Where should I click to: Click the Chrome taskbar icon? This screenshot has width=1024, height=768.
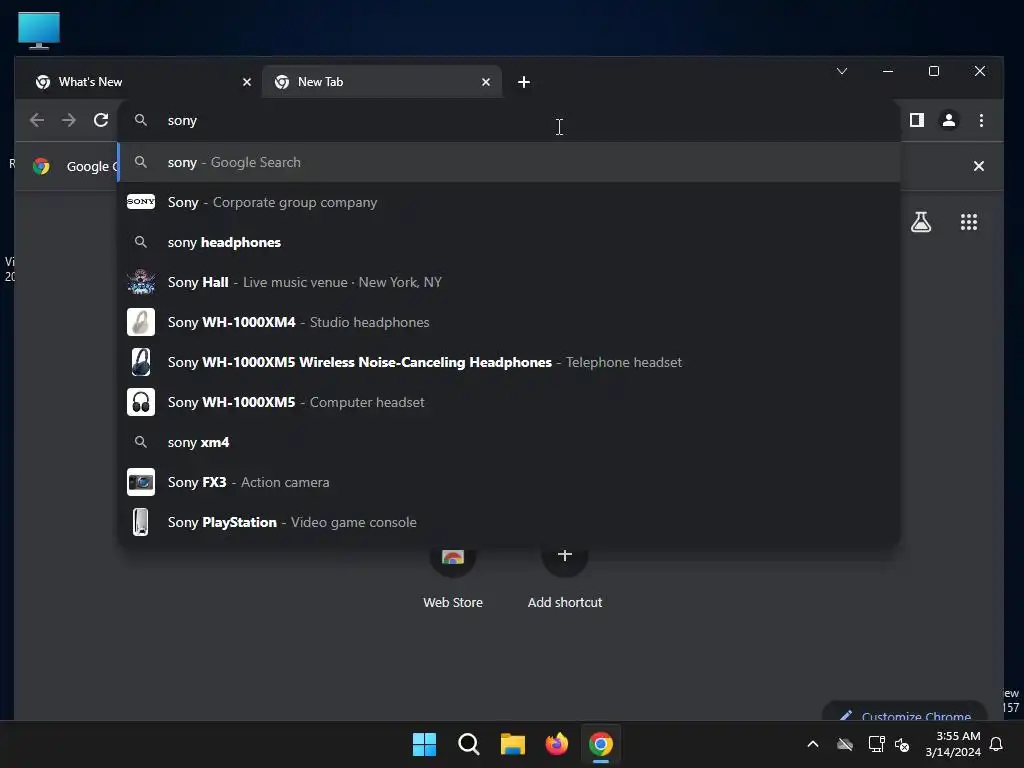[x=601, y=744]
